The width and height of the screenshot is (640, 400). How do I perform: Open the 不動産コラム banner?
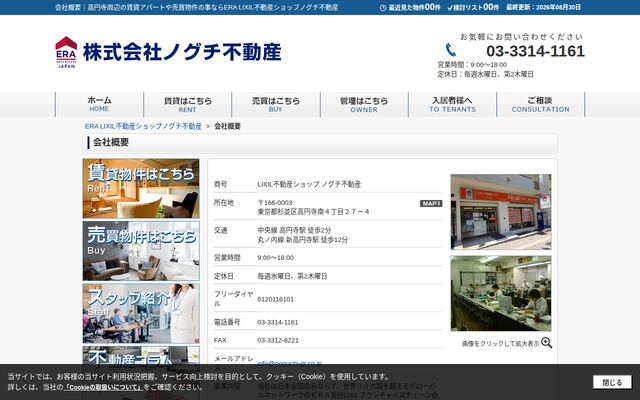pos(141,355)
